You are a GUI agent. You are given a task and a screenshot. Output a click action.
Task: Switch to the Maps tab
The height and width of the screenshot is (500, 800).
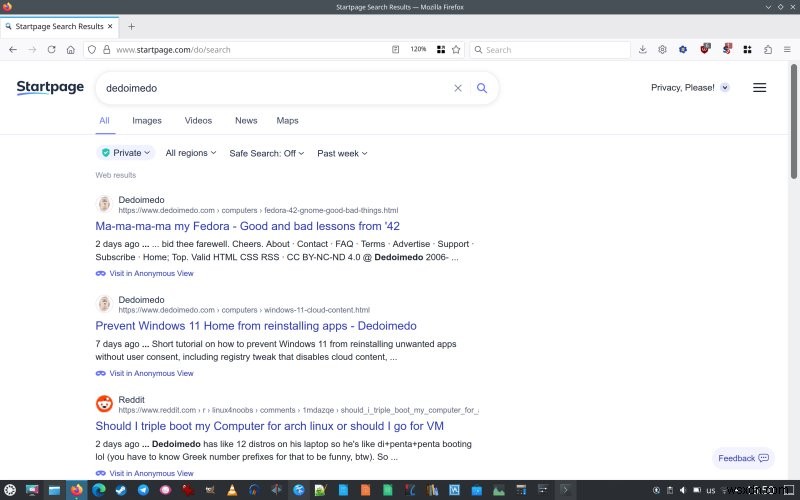[x=287, y=120]
